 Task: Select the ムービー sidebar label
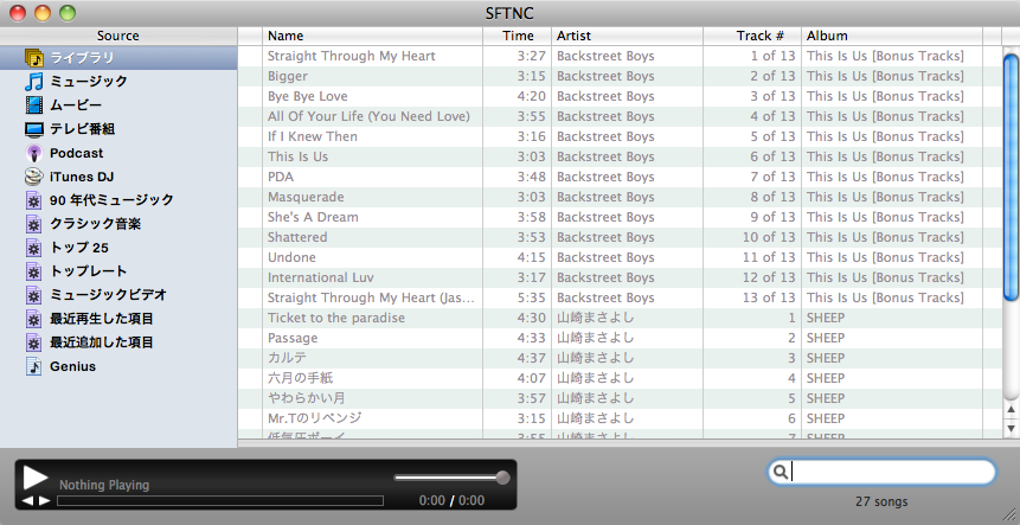[x=75, y=105]
